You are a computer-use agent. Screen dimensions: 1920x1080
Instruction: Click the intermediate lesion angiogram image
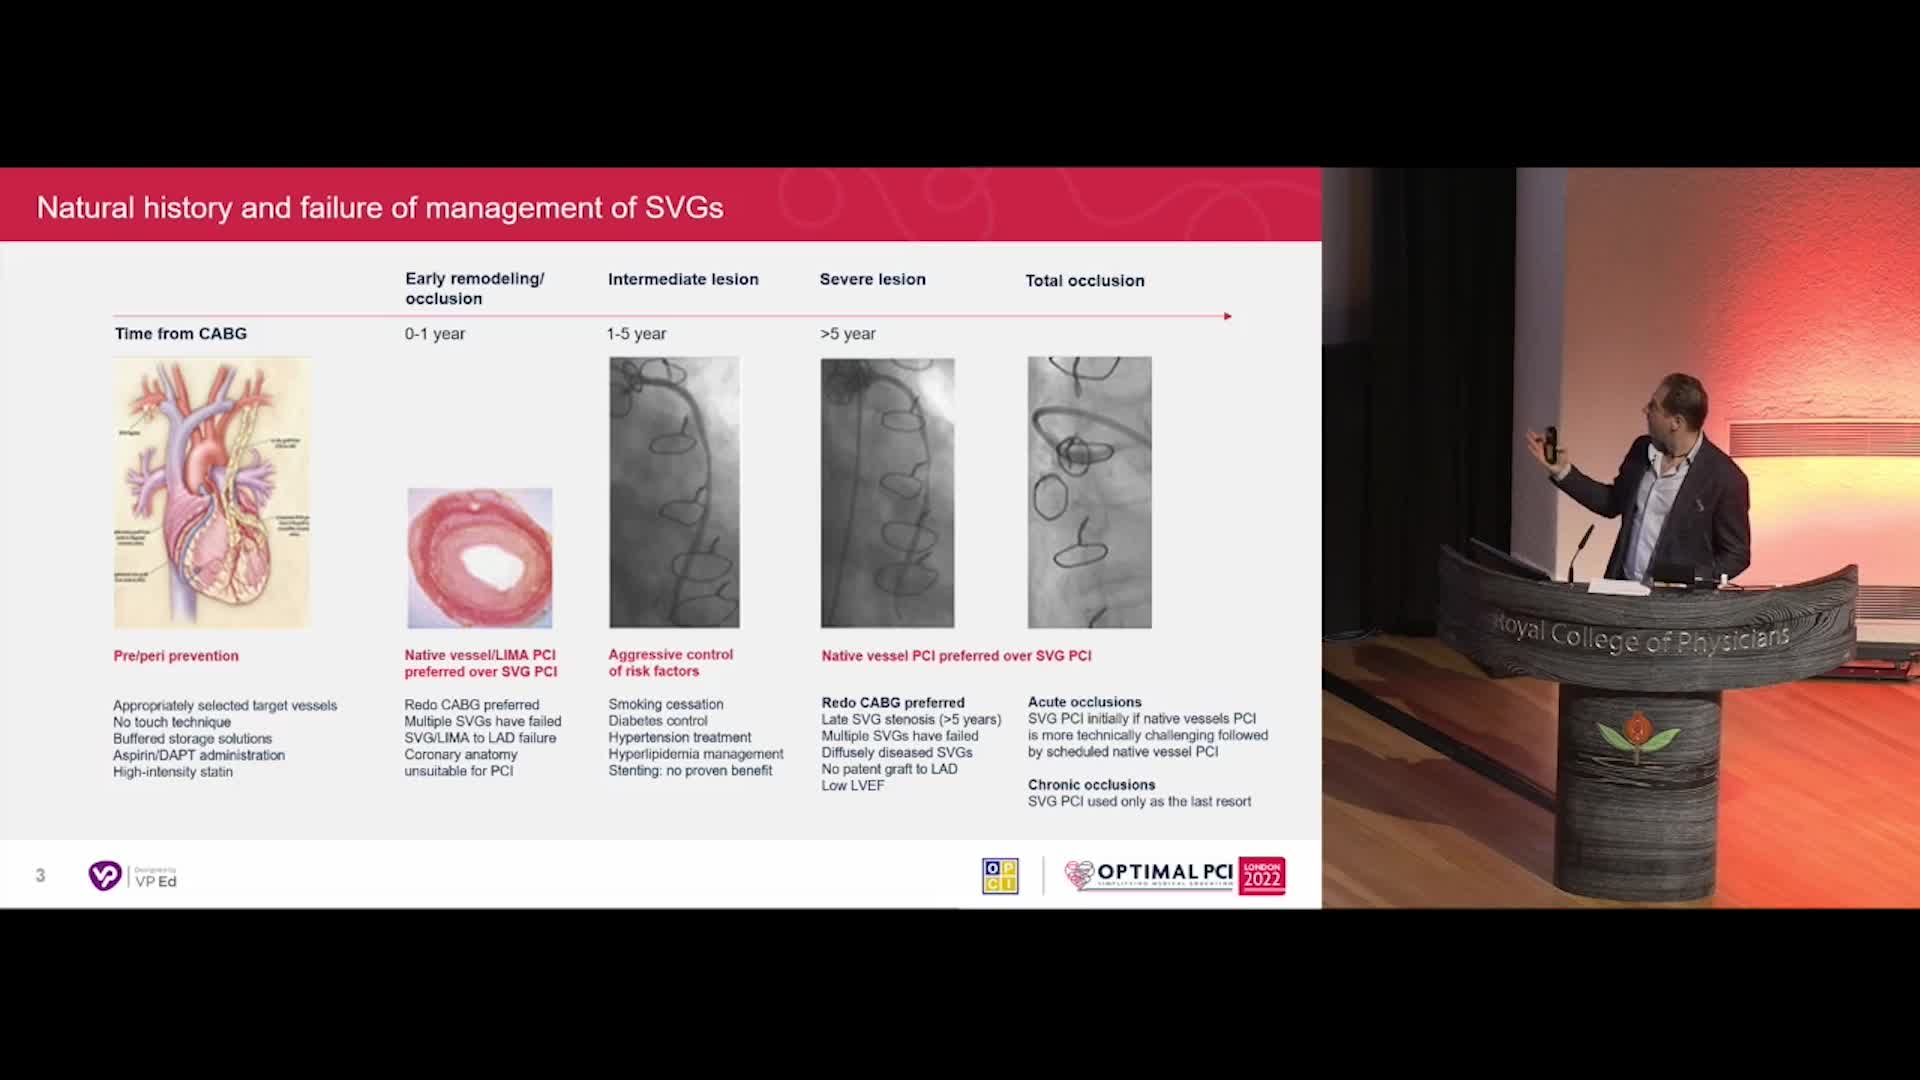(675, 493)
